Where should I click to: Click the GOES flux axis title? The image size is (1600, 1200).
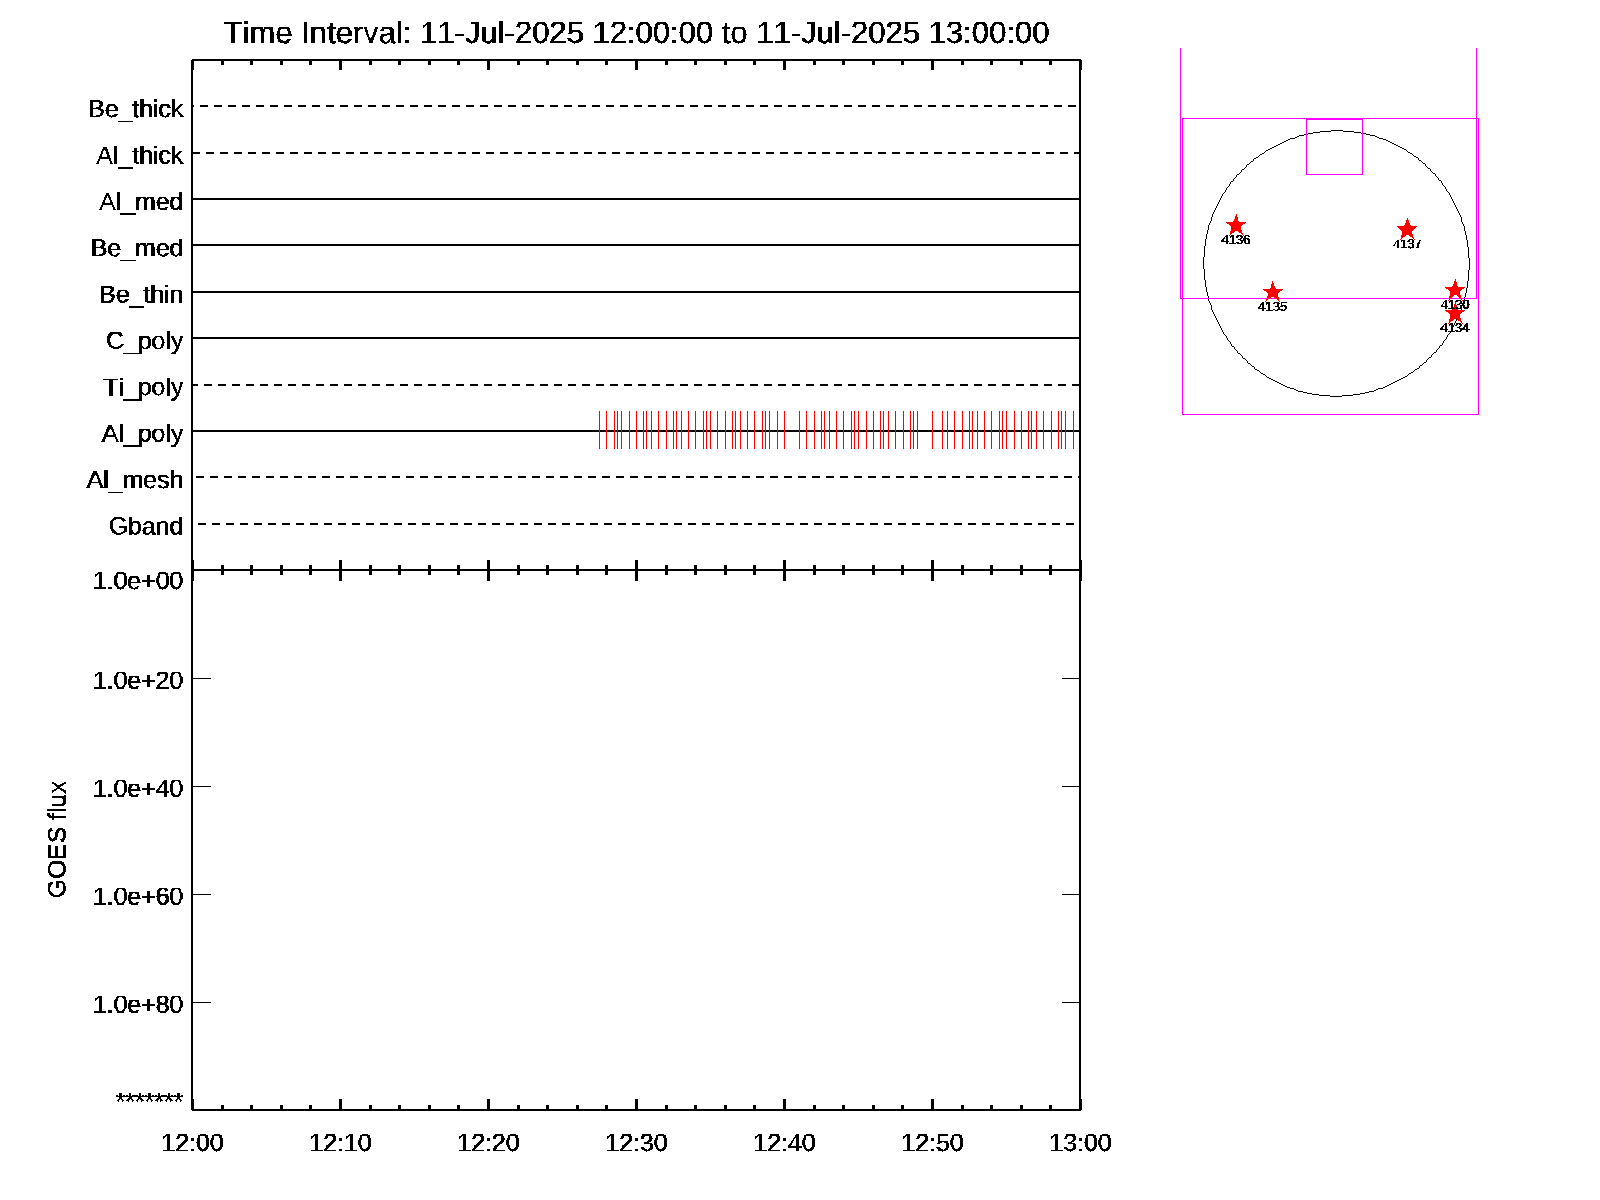click(58, 839)
